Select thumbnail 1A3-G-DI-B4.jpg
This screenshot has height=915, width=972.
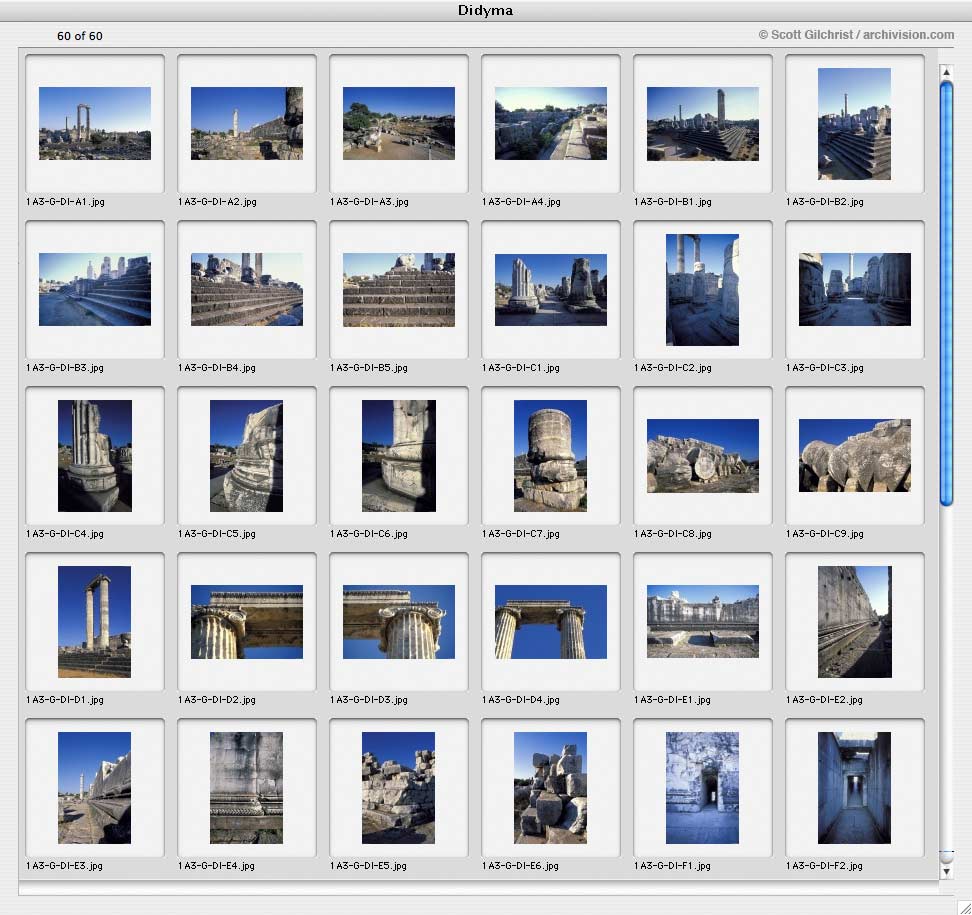click(247, 290)
